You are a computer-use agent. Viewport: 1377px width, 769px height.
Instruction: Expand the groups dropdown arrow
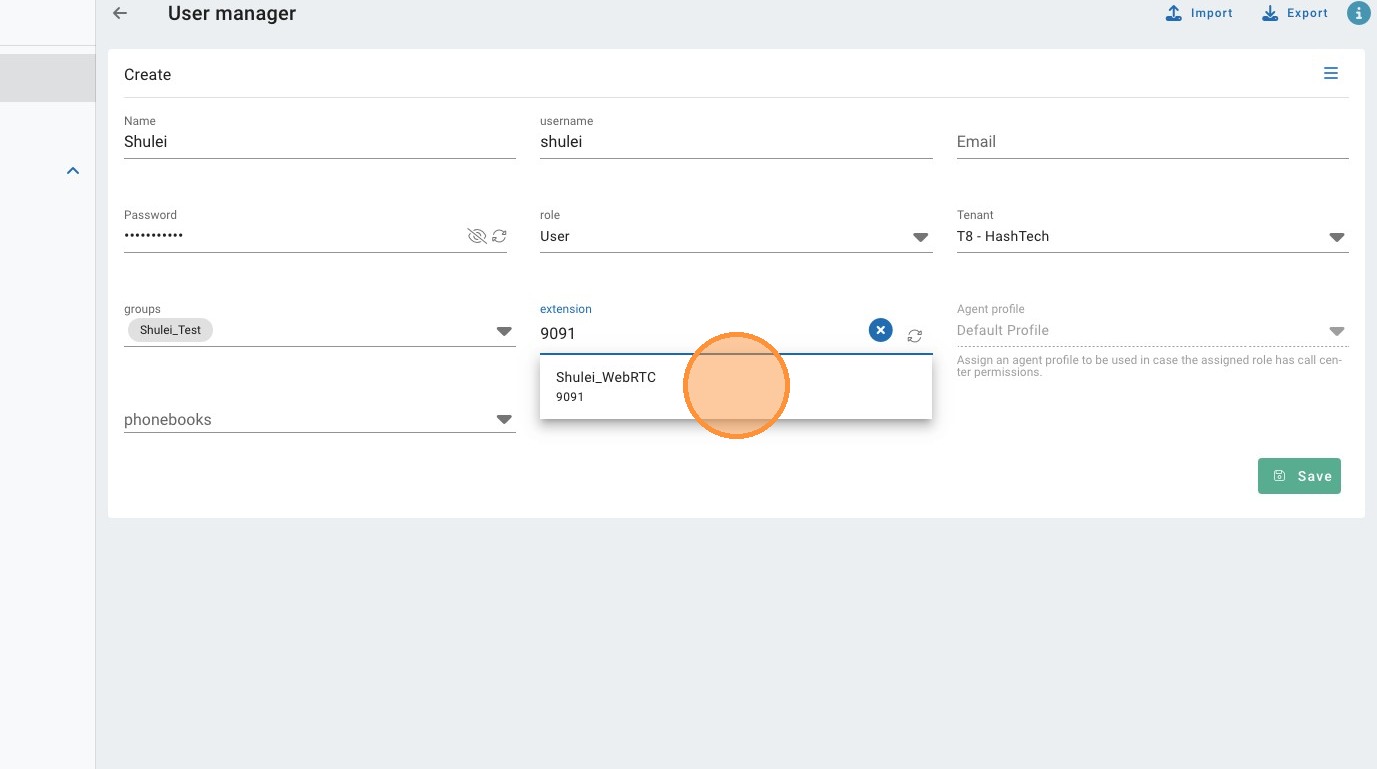click(x=504, y=331)
